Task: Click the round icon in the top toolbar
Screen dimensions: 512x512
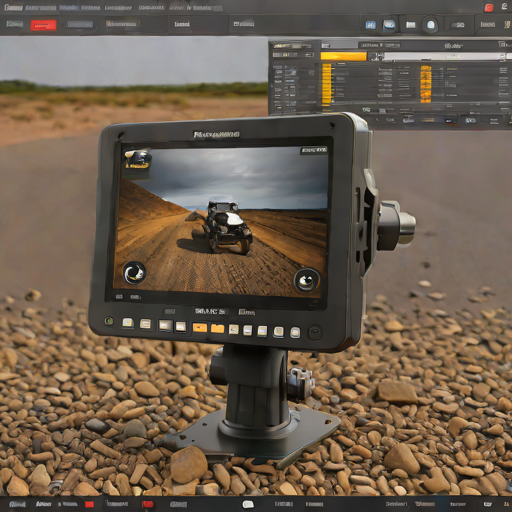Action: point(431,25)
